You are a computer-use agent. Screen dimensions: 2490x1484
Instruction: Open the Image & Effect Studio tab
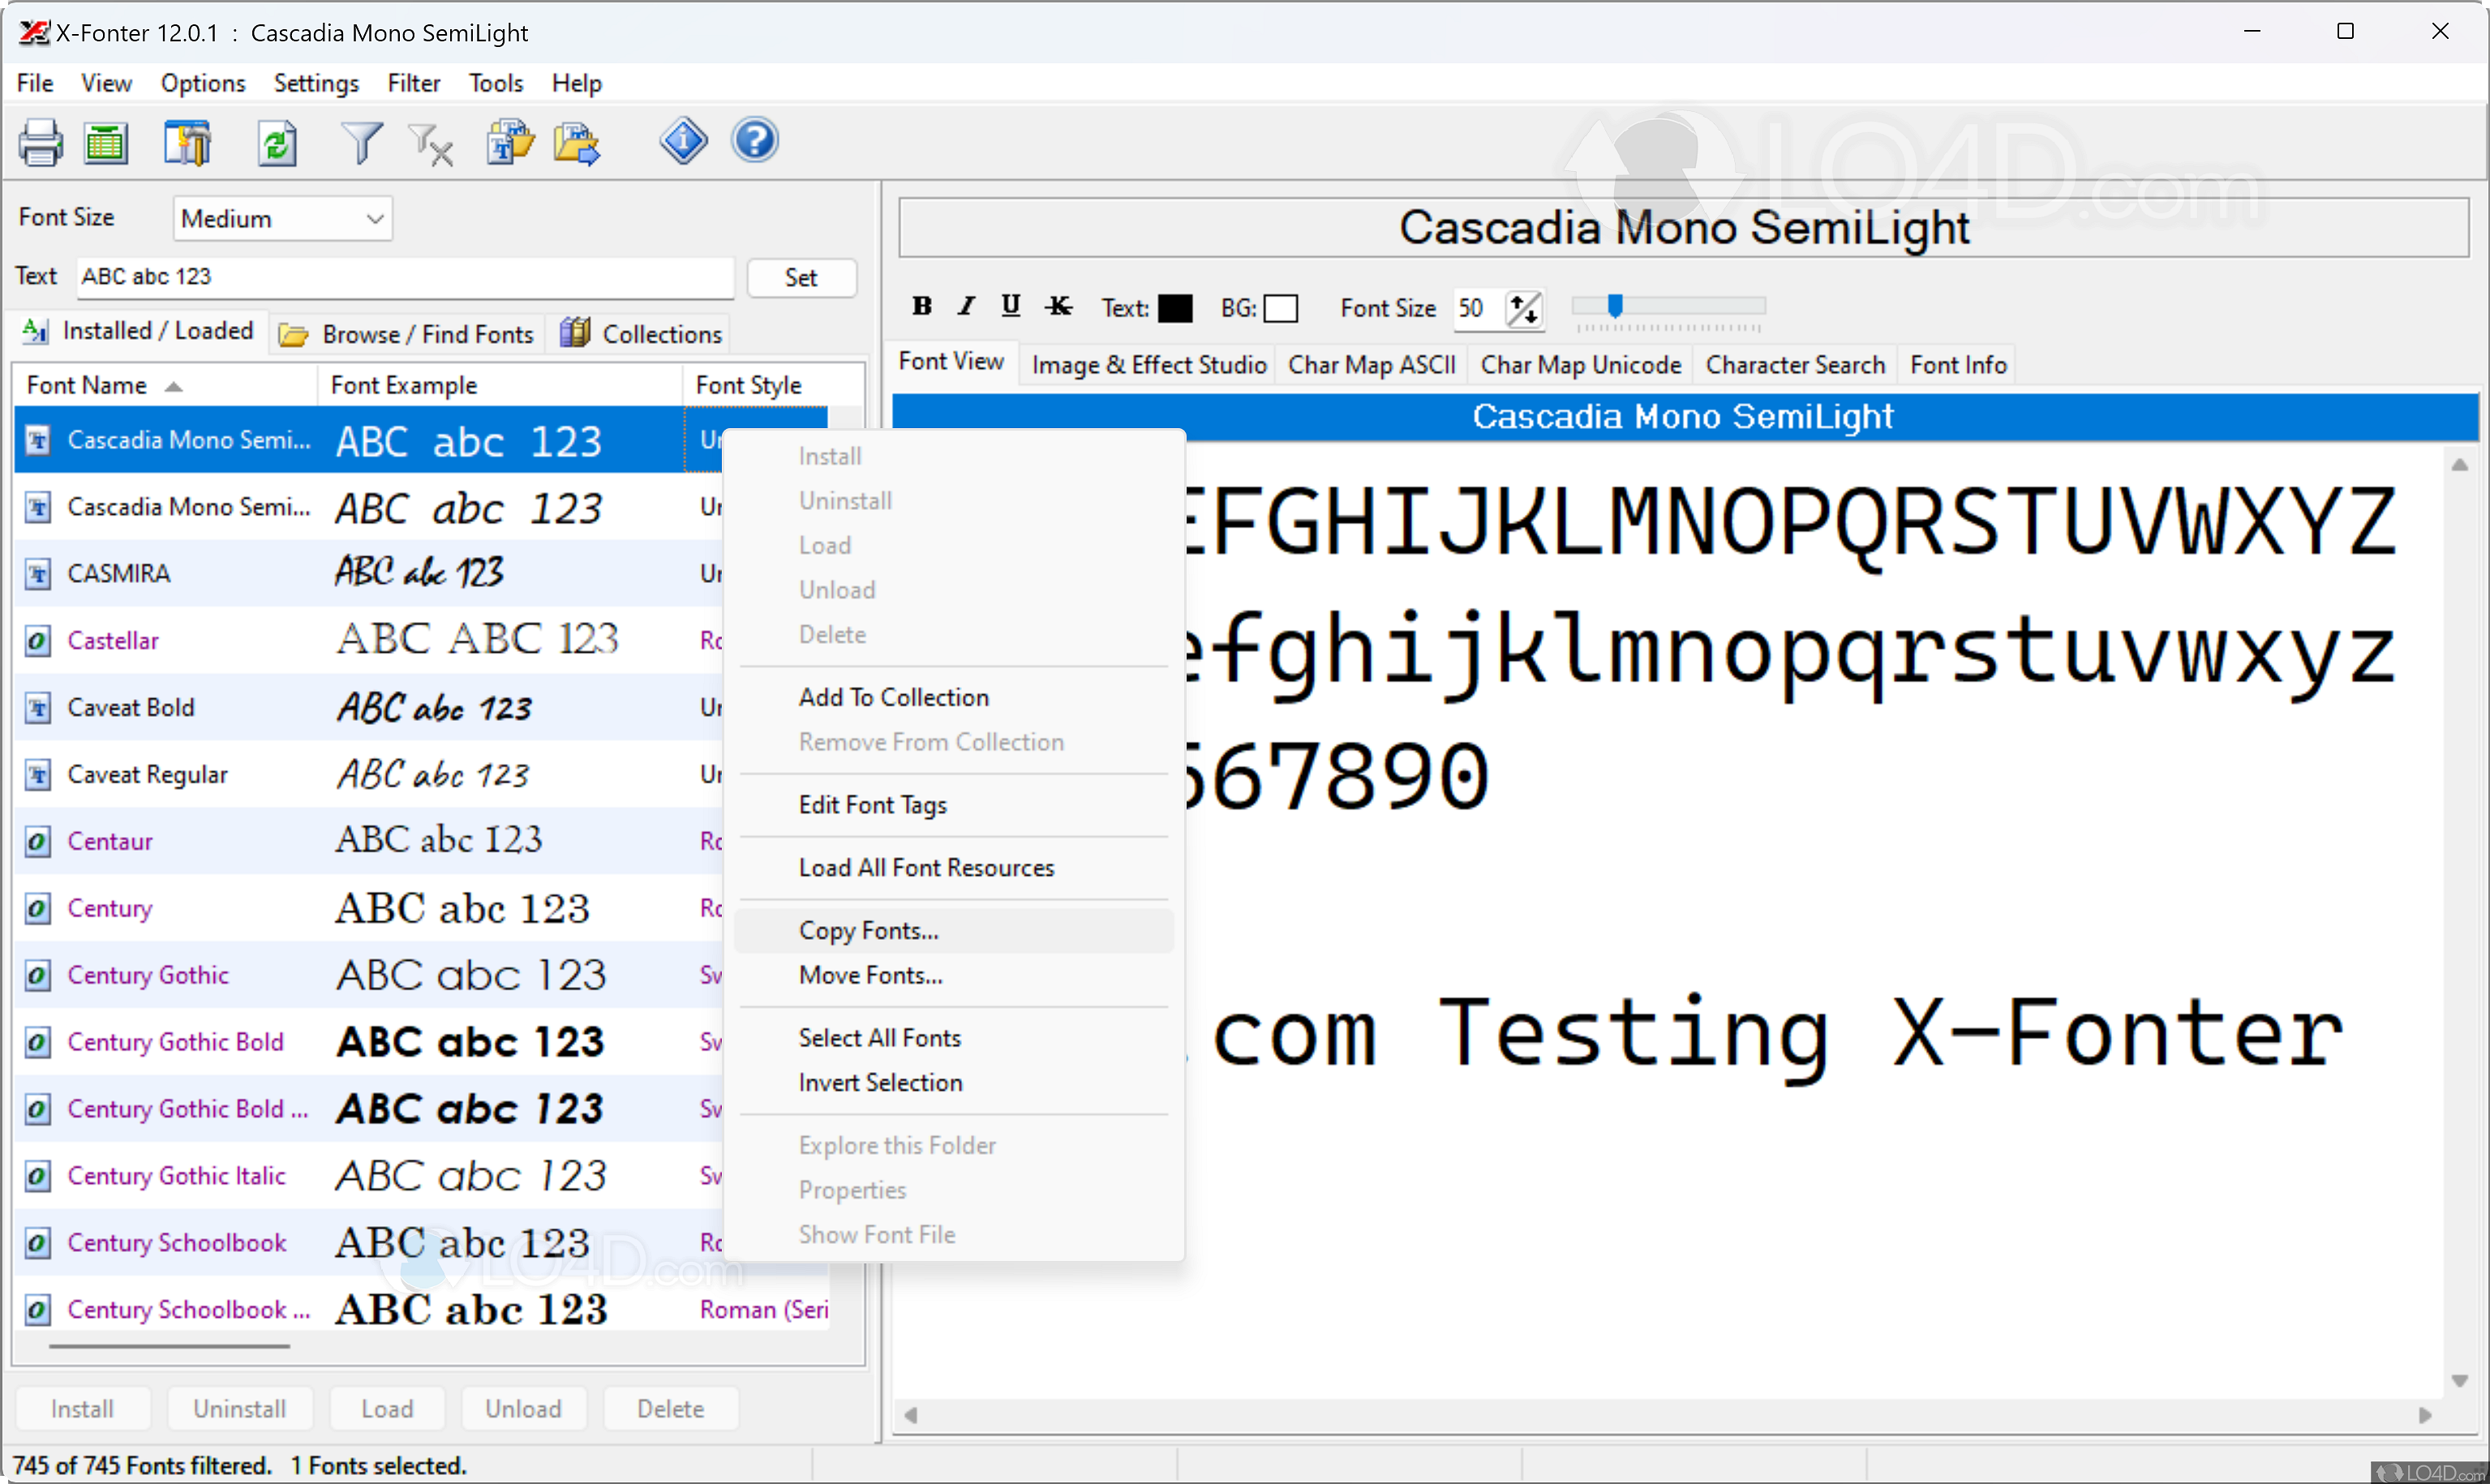pyautogui.click(x=1149, y=365)
